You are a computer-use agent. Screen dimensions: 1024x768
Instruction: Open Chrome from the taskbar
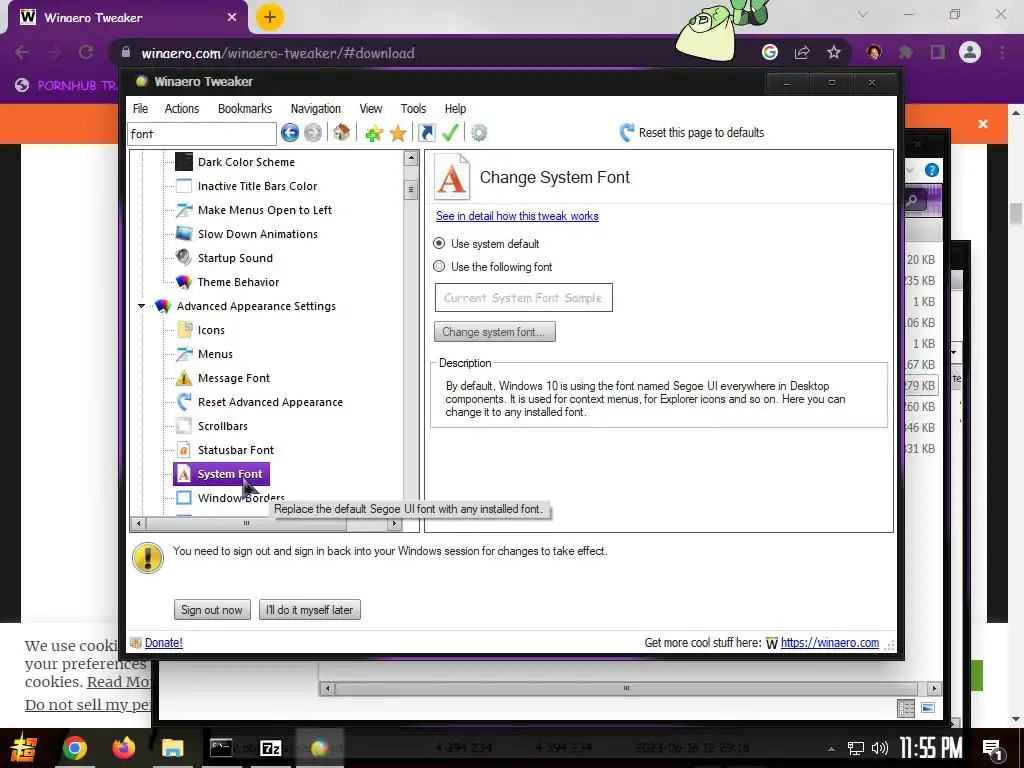click(x=74, y=748)
